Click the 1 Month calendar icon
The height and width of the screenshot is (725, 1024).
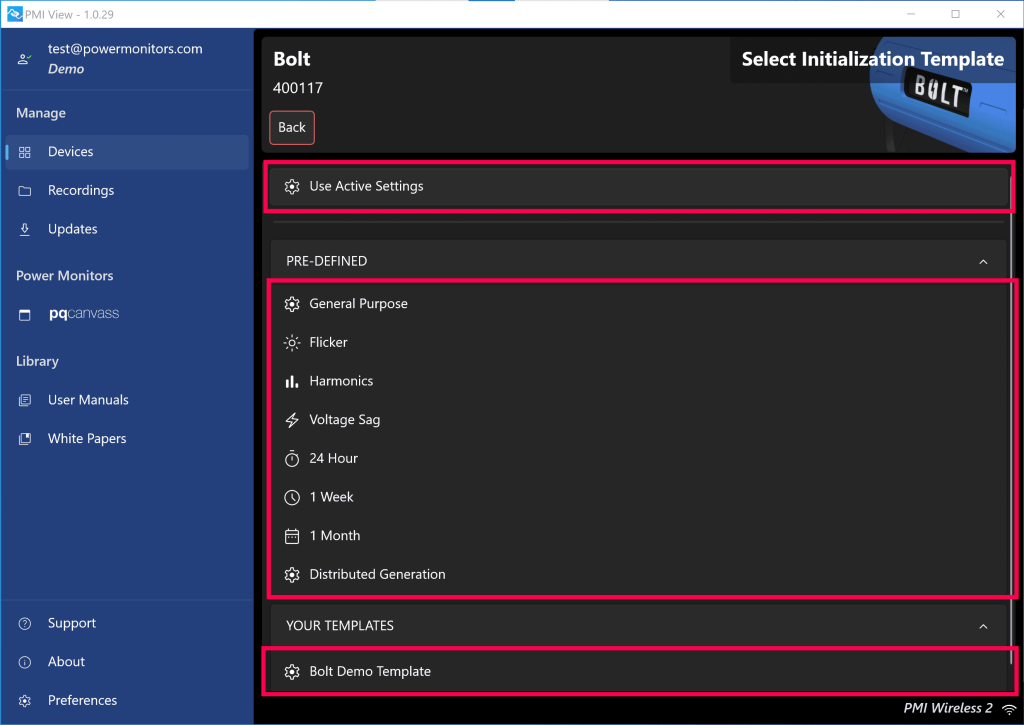point(291,535)
